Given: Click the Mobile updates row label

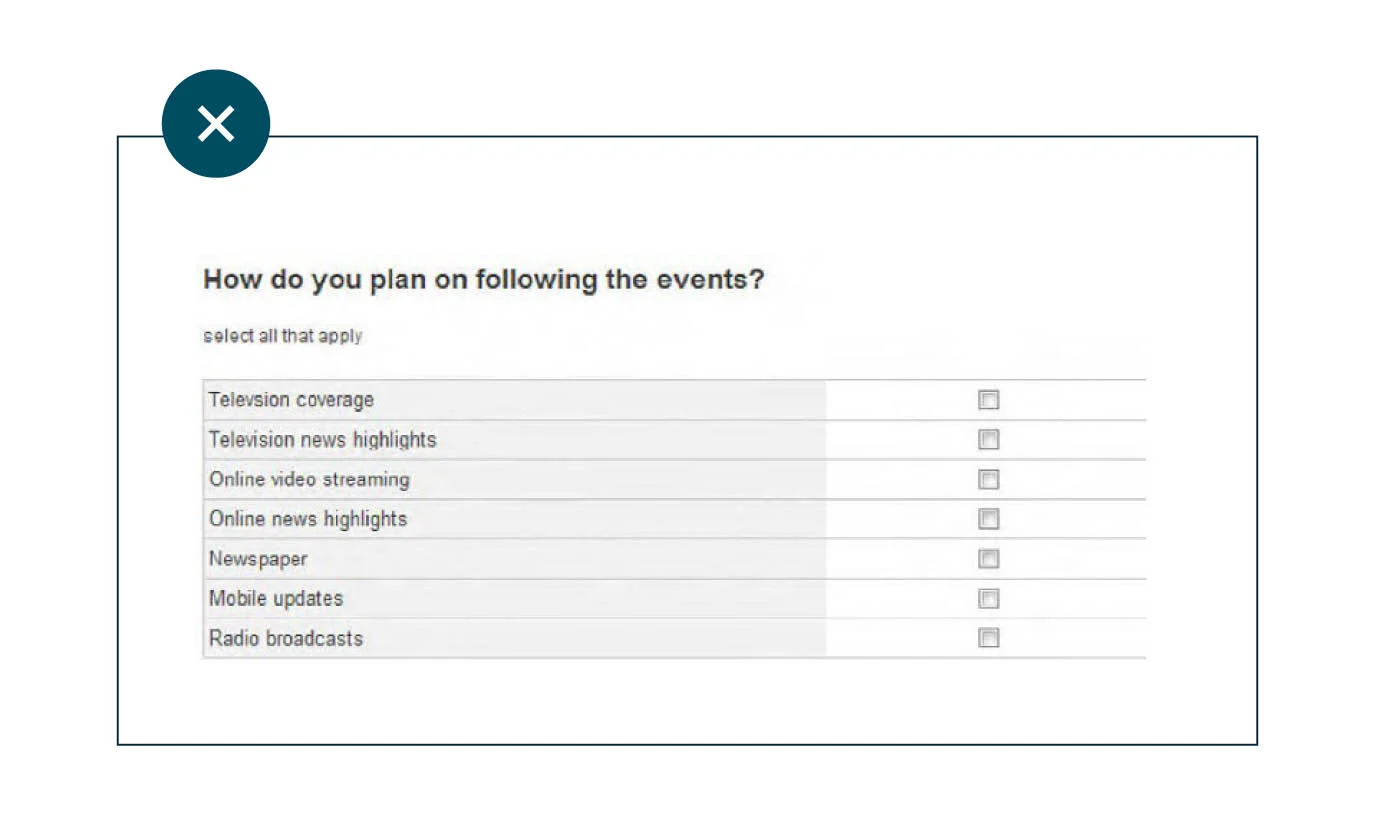Looking at the screenshot, I should 276,598.
